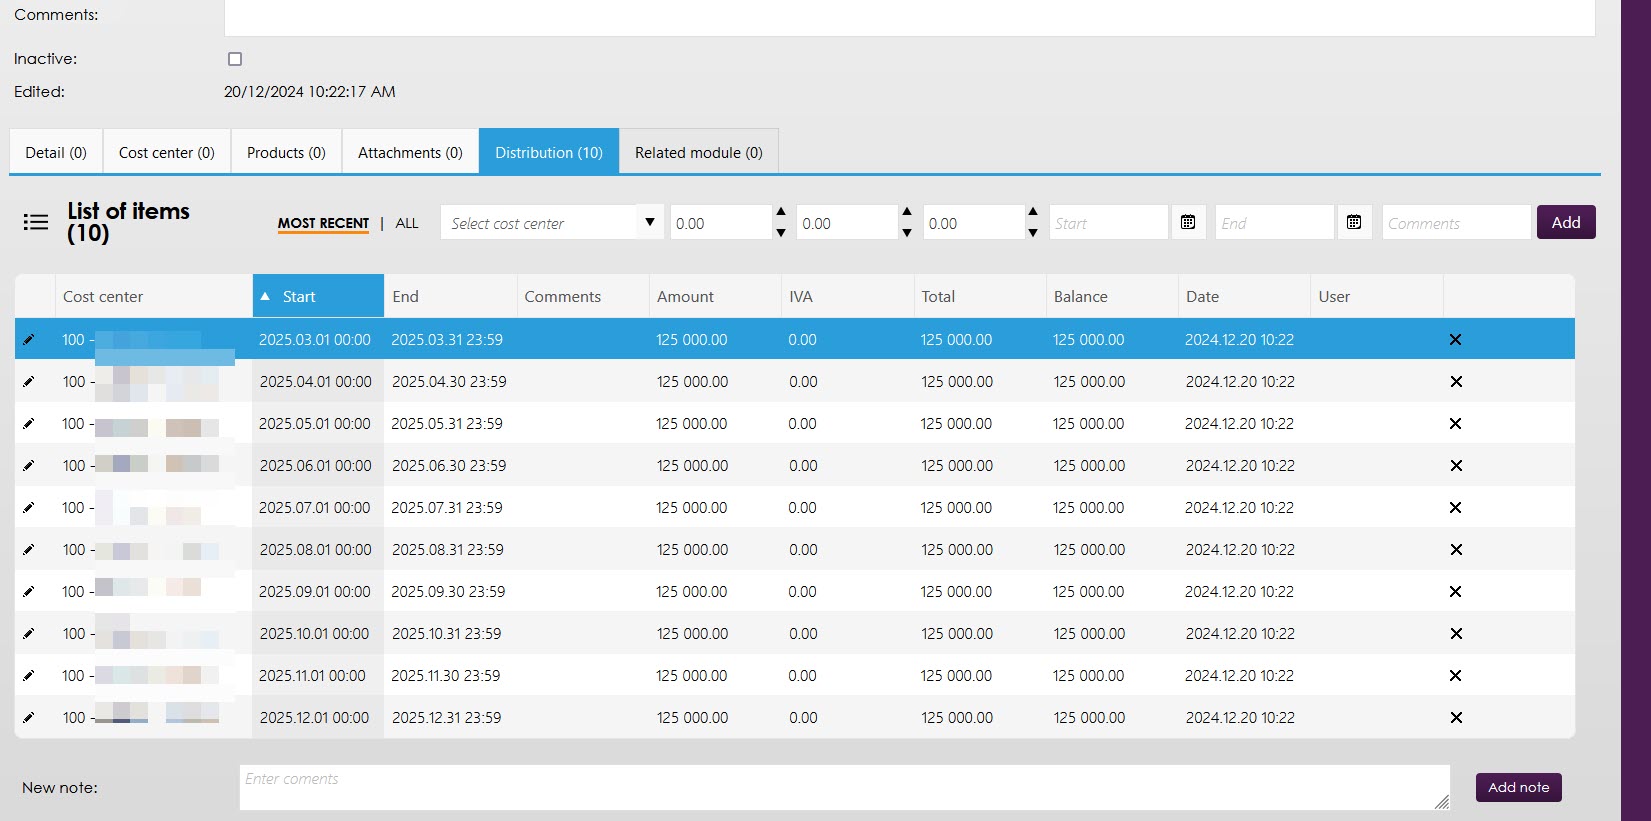Show ALL items filter
The height and width of the screenshot is (821, 1651).
click(407, 223)
